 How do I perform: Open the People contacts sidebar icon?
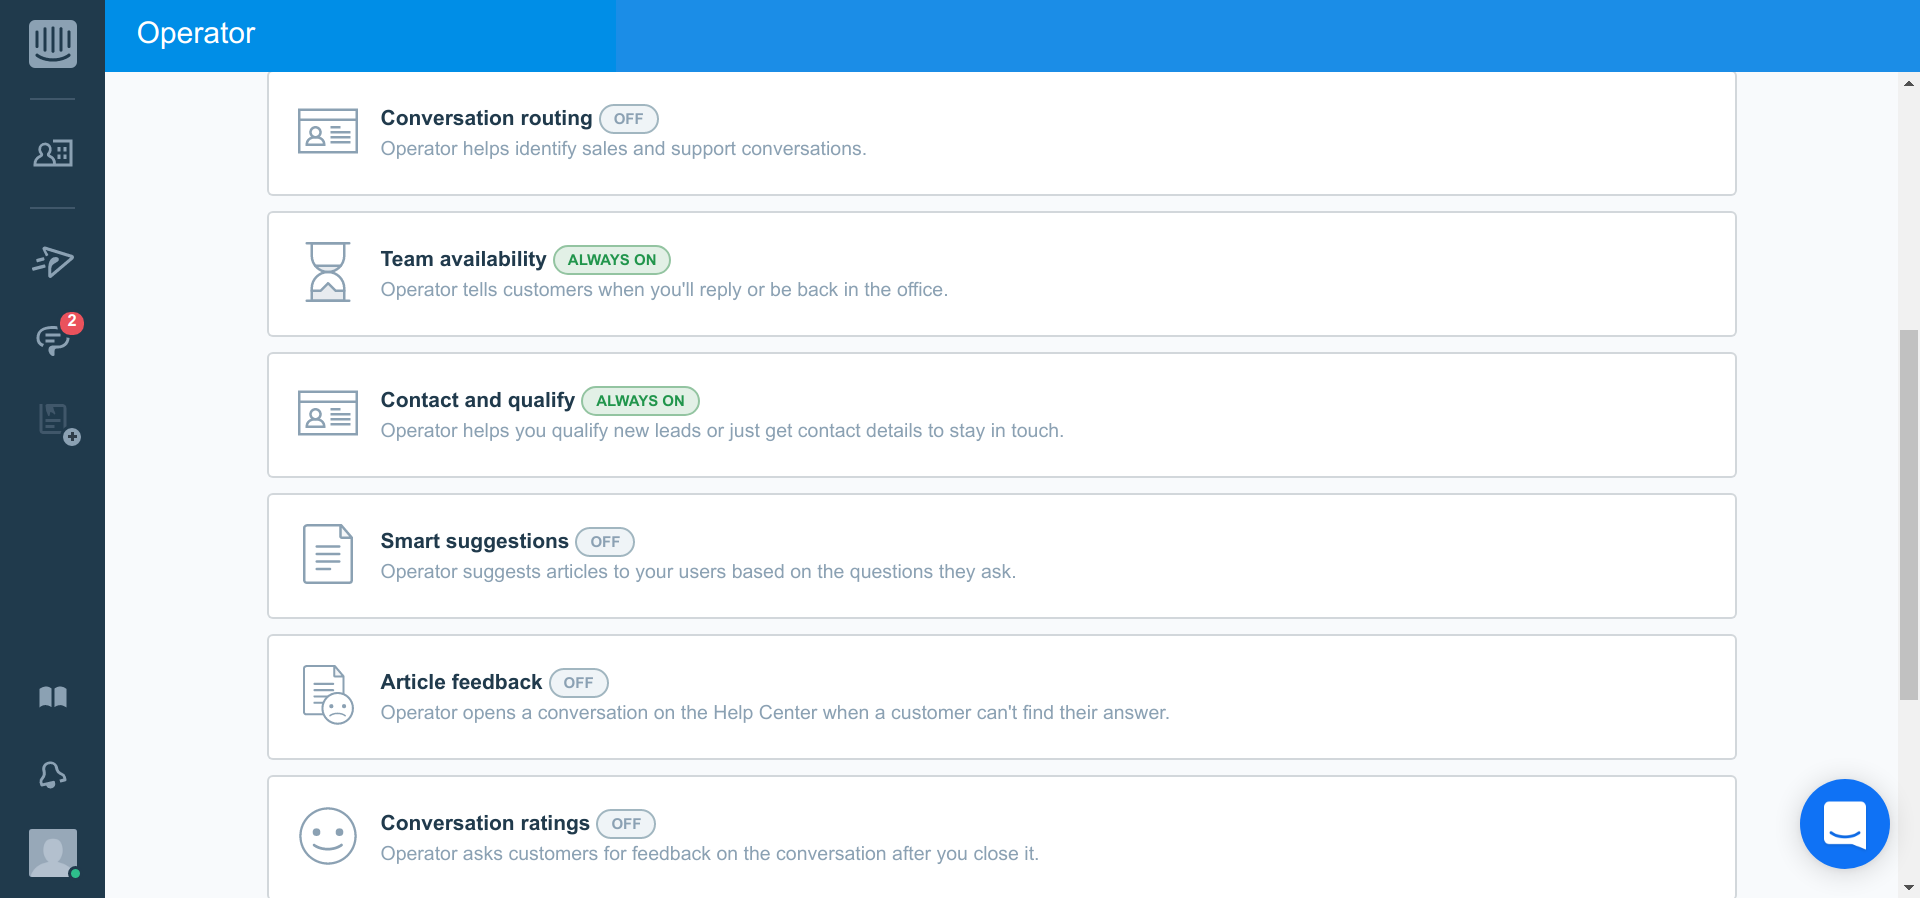[53, 153]
